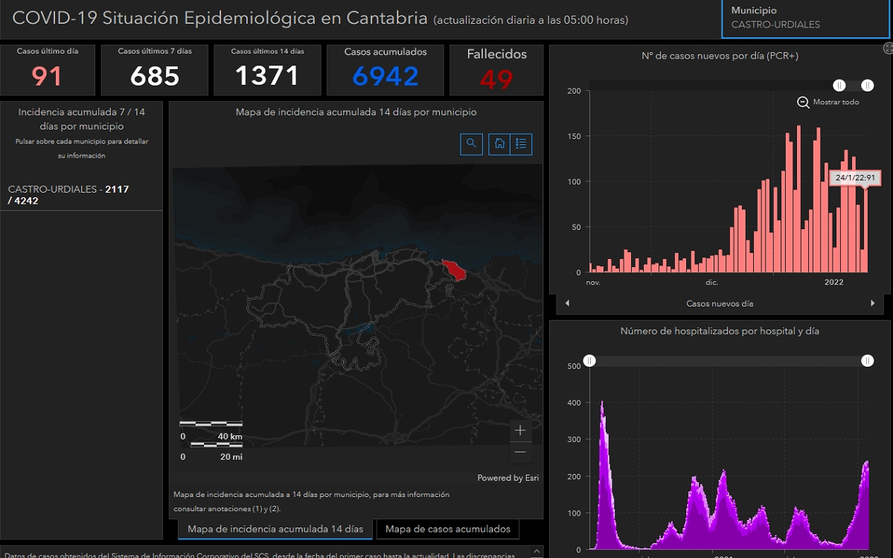Open the map legend list
The image size is (893, 558).
(x=521, y=144)
